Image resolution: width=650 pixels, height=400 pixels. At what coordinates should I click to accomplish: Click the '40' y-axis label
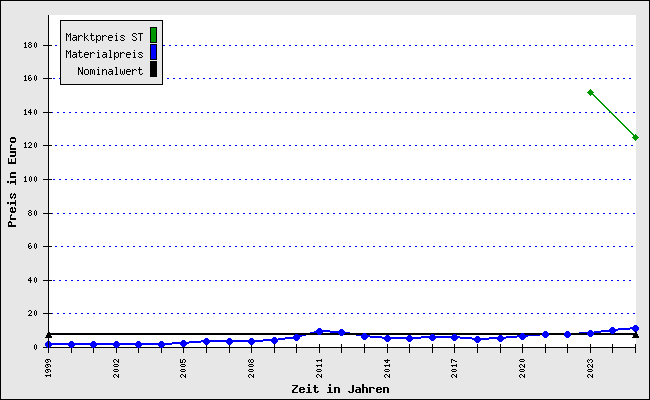[33, 280]
